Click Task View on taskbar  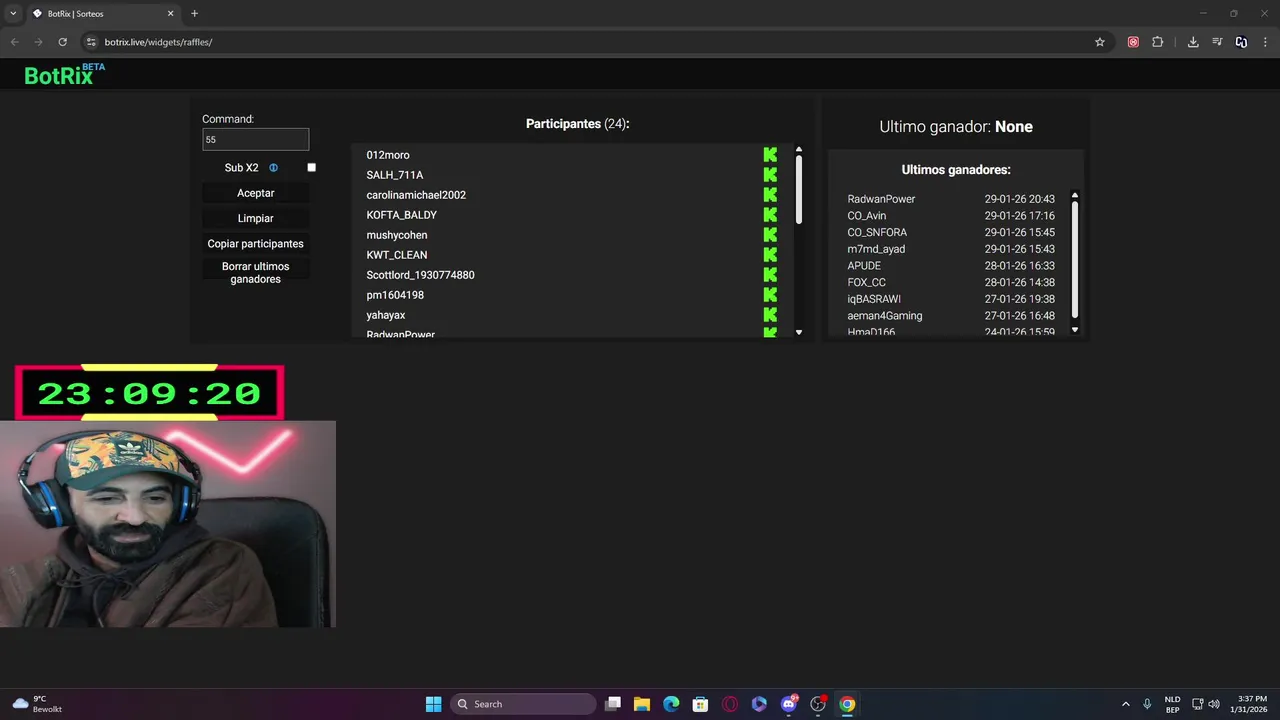(x=613, y=704)
